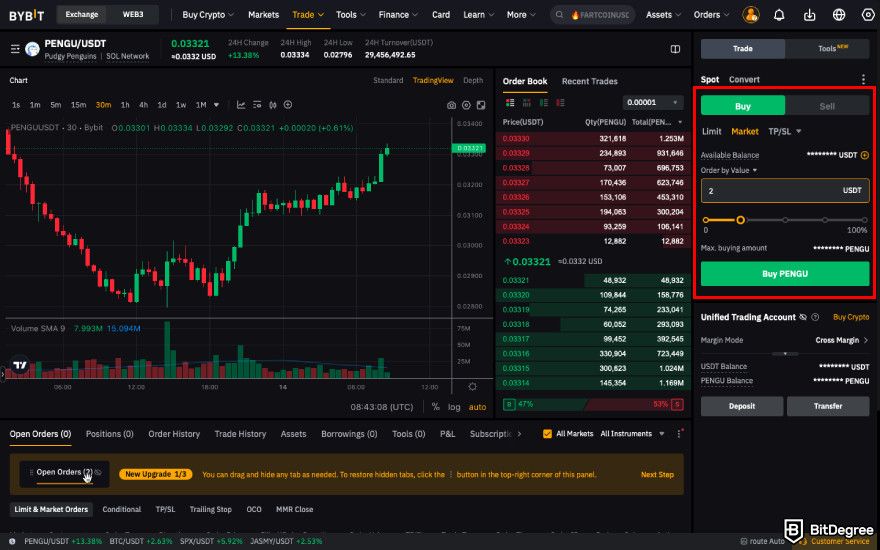Screen dimensions: 880x550
Task: Open All Instruments filter dropdown
Action: [632, 434]
